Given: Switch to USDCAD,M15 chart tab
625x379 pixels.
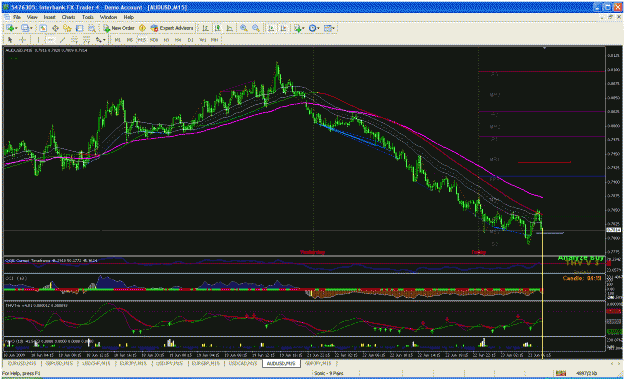Looking at the screenshot, I should point(243,363).
